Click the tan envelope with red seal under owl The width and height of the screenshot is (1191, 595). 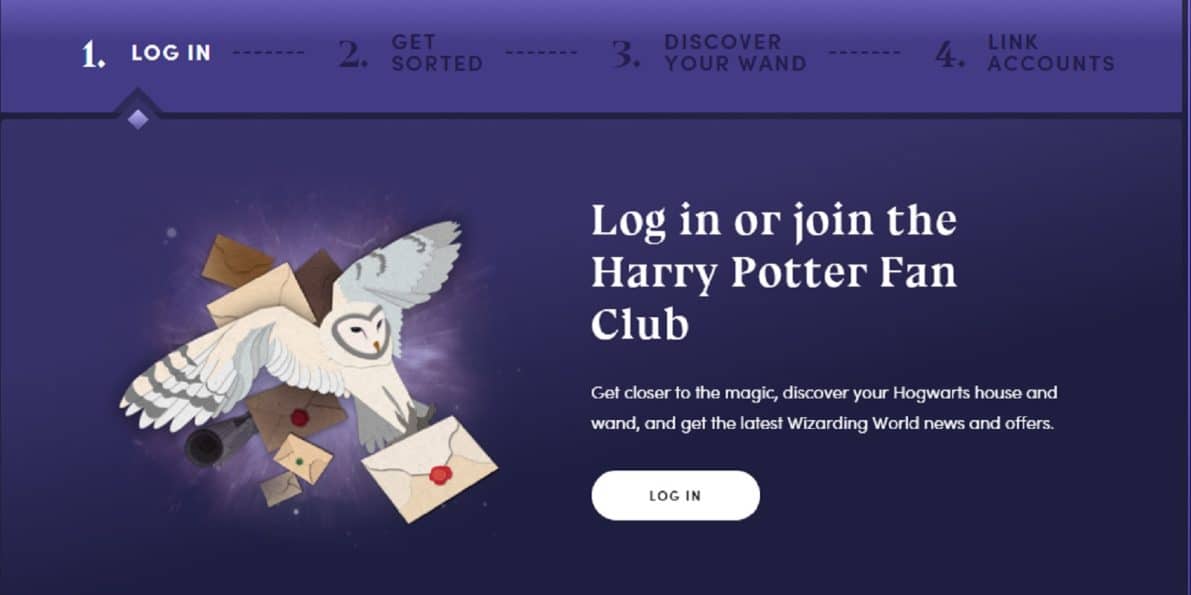296,416
